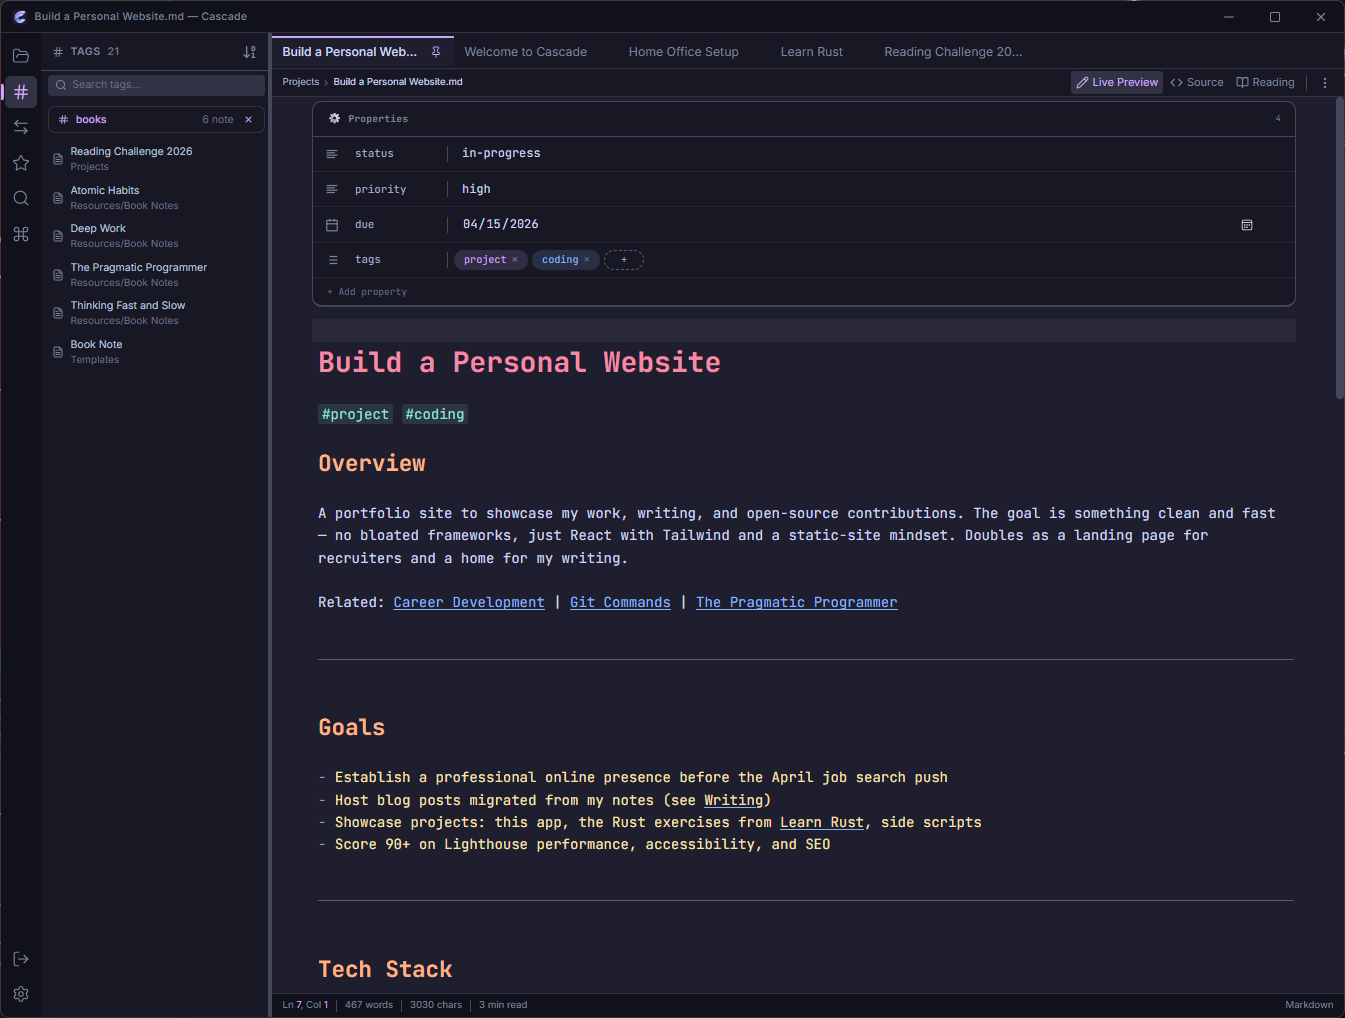Open the tags panel icon in sidebar
1345x1018 pixels.
(21, 92)
